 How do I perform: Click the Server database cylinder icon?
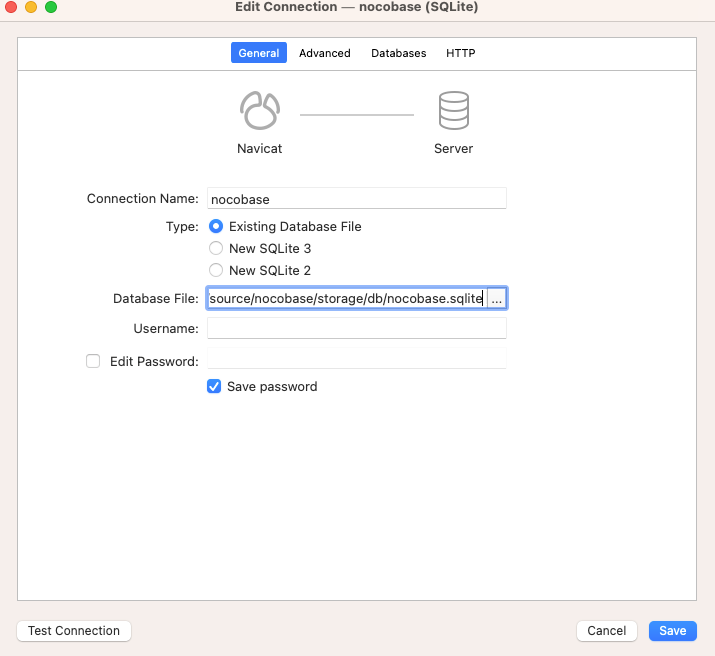(453, 111)
